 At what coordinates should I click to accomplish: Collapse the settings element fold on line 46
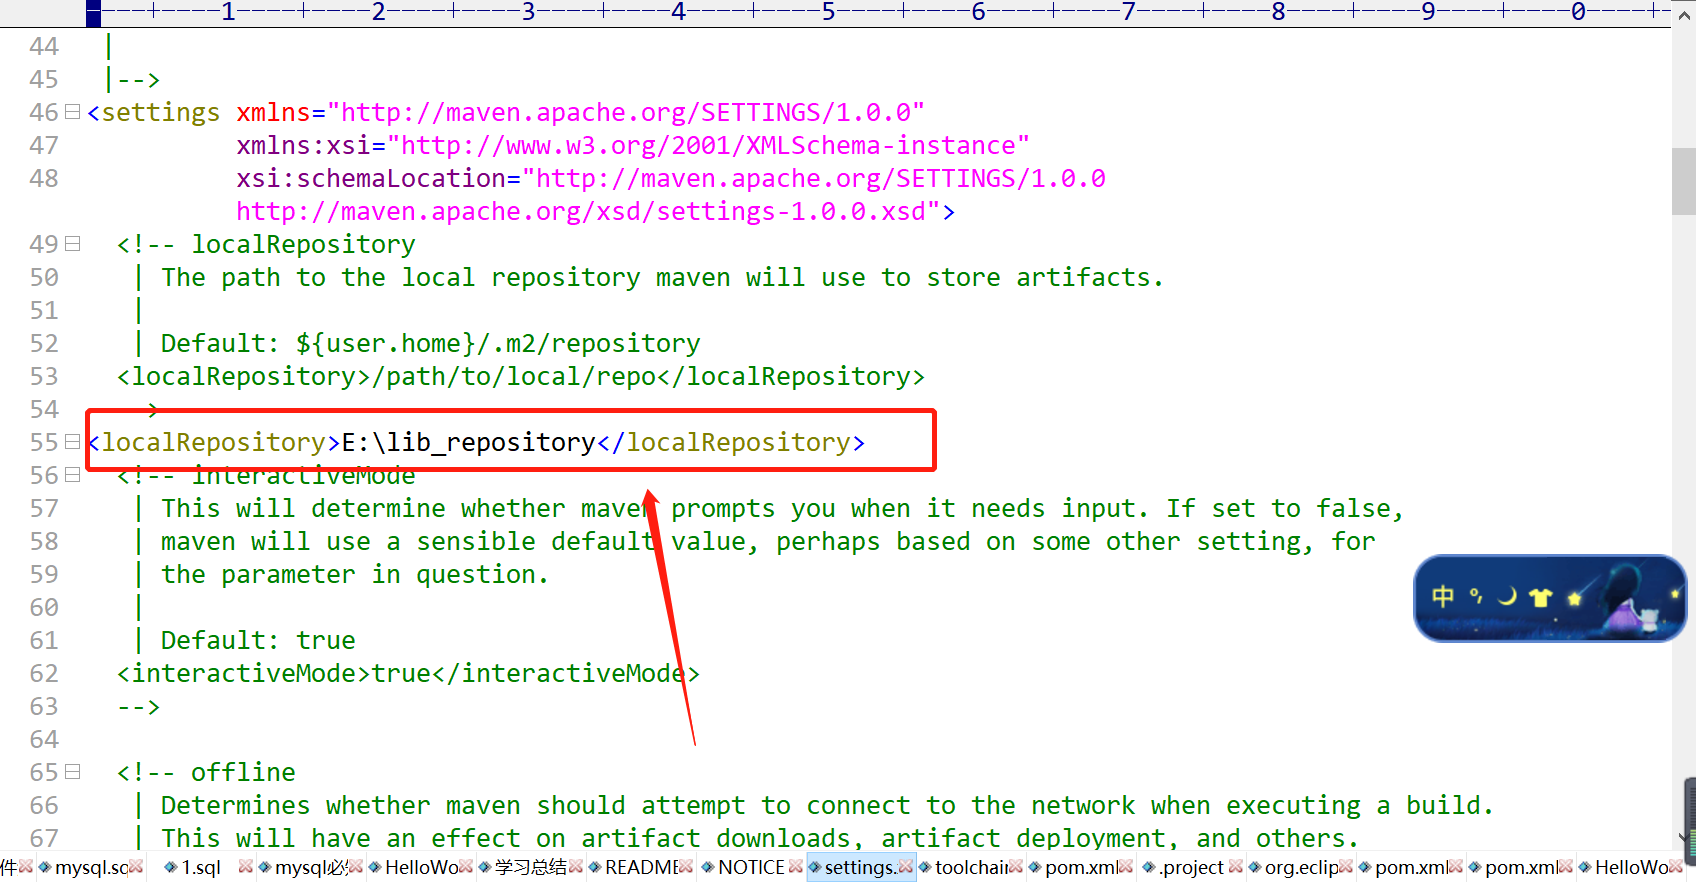pyautogui.click(x=72, y=112)
